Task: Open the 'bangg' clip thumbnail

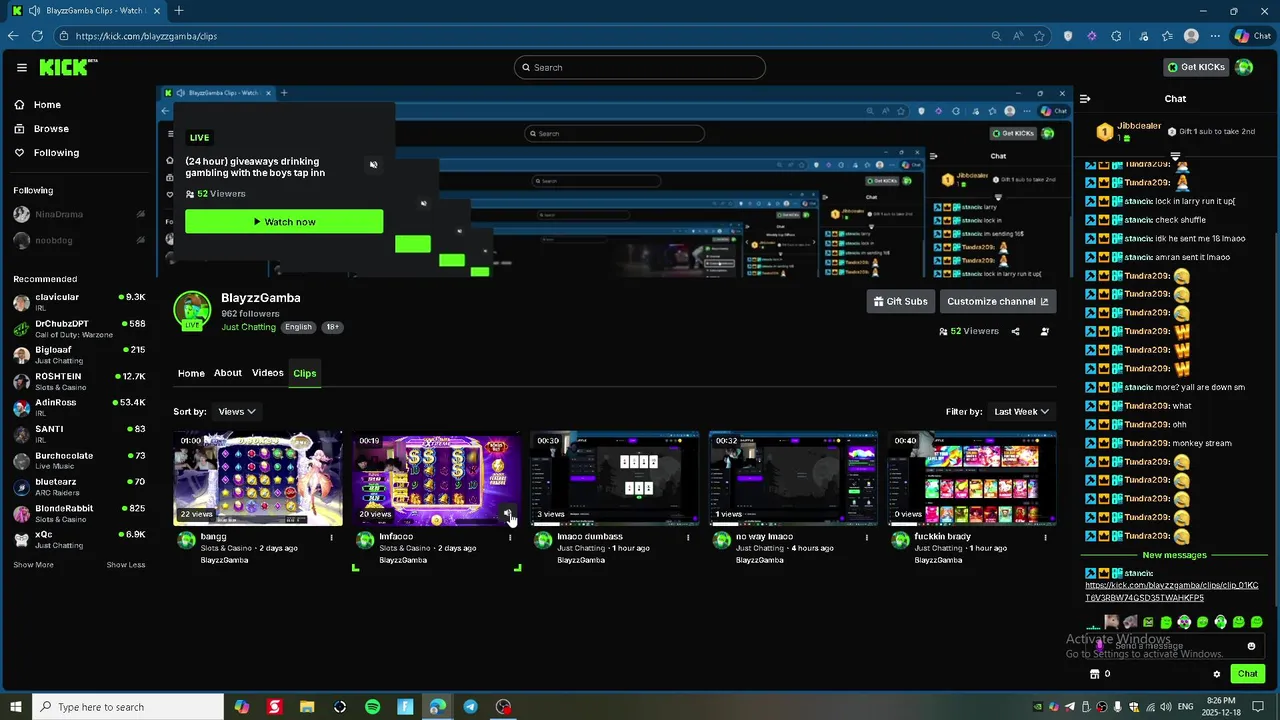Action: tap(258, 478)
